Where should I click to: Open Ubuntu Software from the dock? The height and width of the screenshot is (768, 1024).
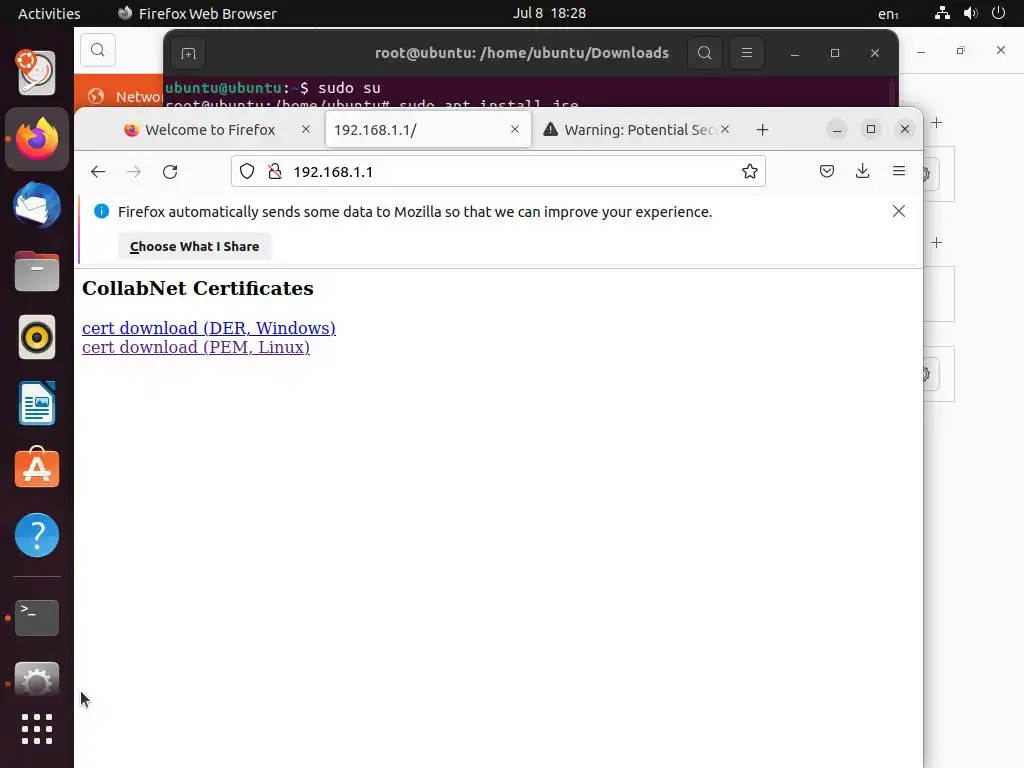click(37, 468)
